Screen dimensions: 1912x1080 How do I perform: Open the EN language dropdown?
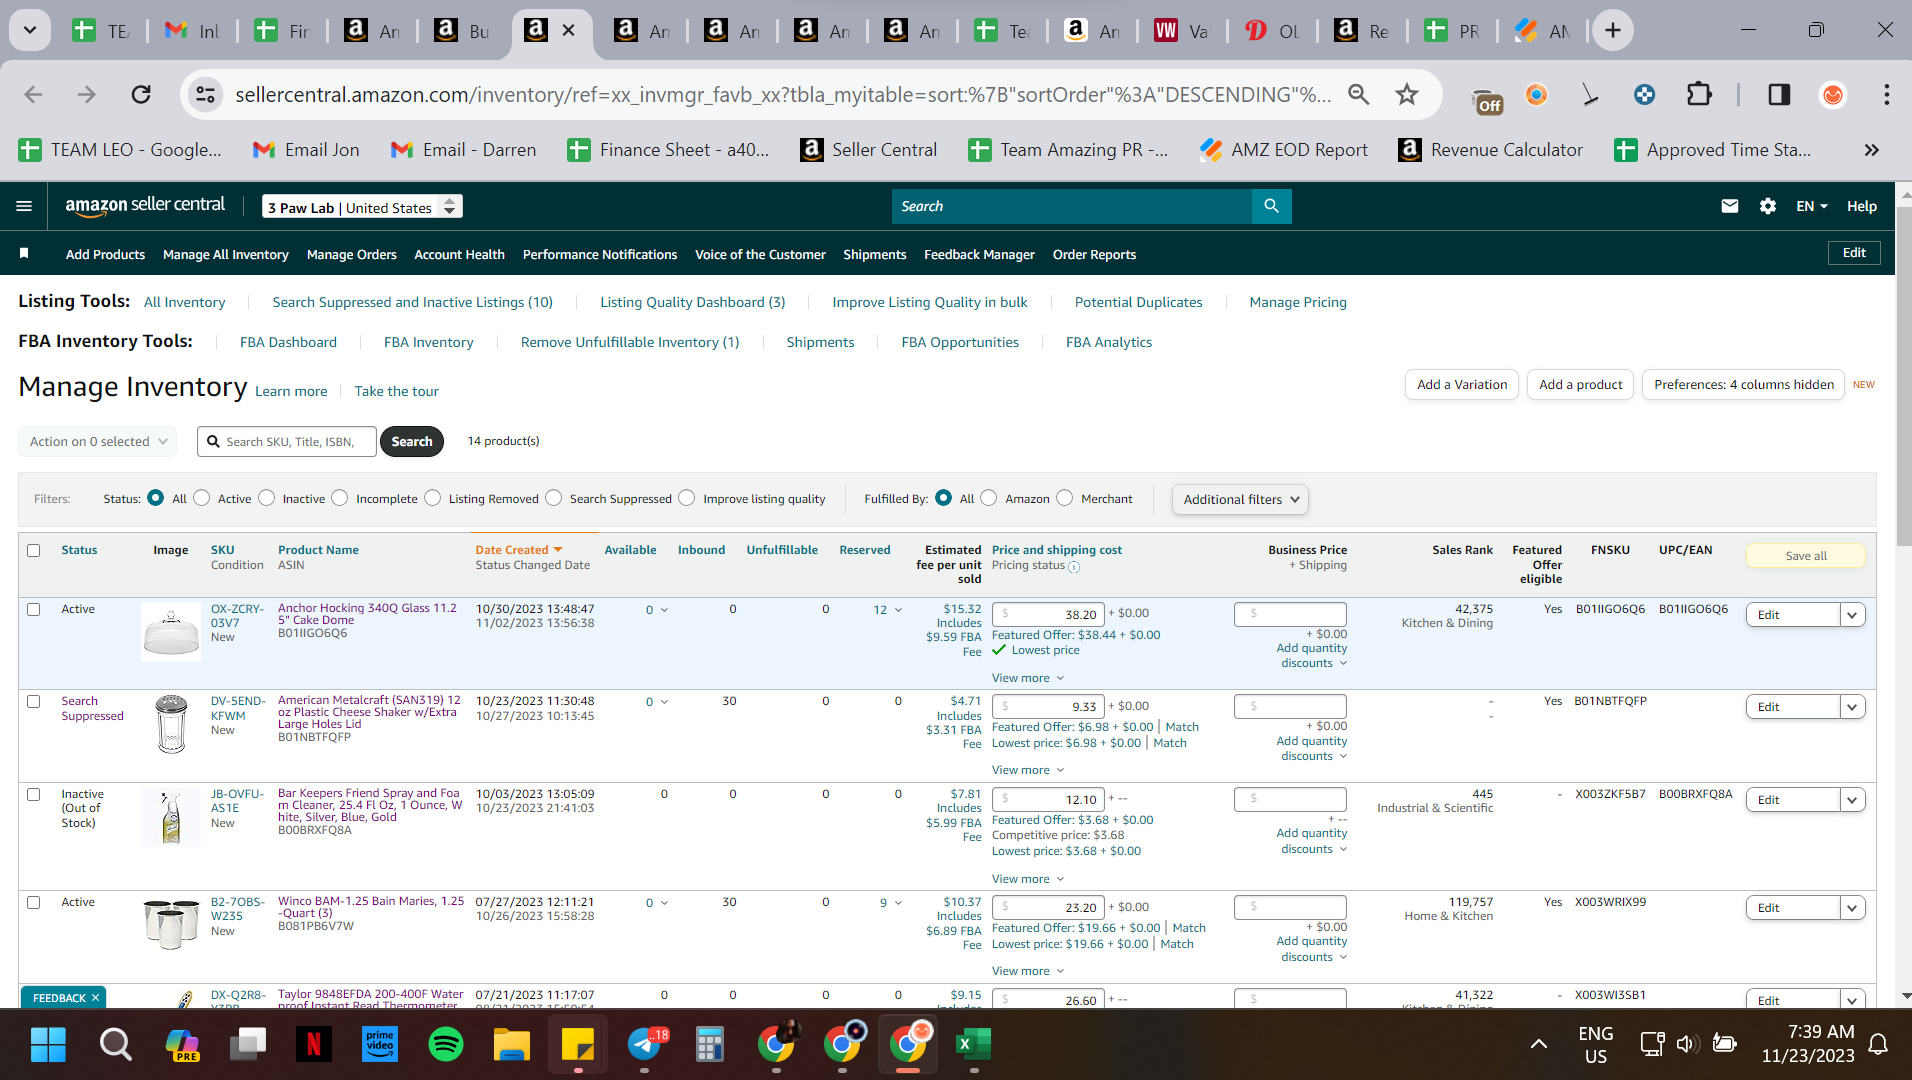coord(1811,206)
